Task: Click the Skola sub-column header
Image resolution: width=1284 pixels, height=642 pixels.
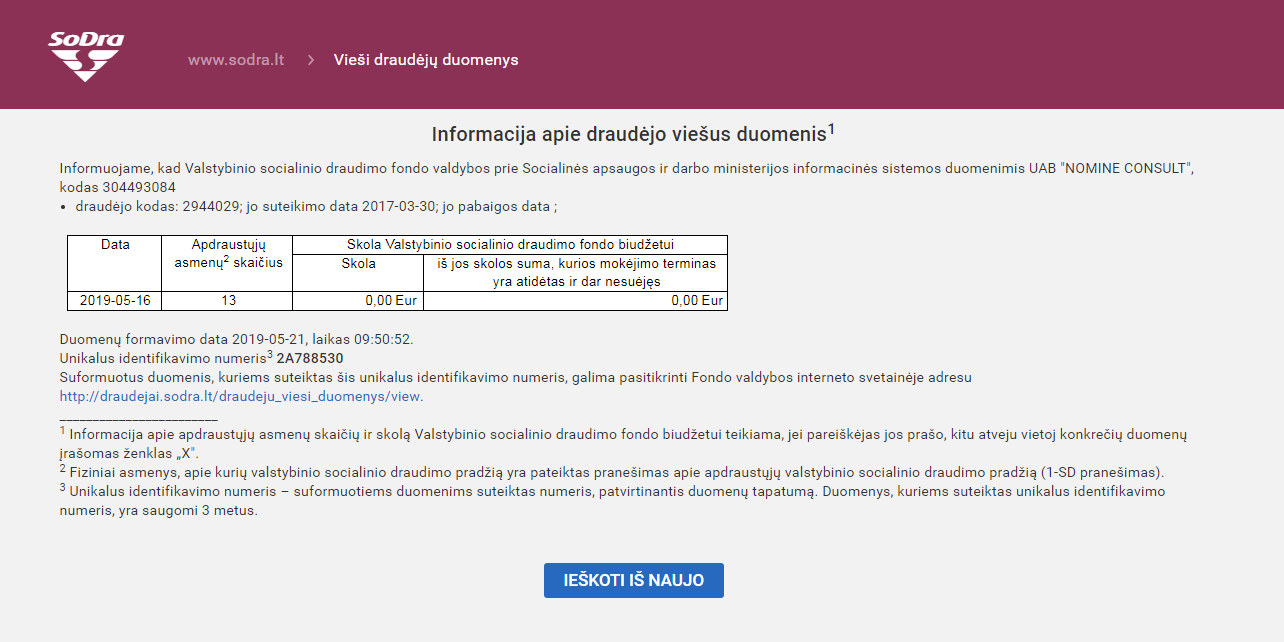Action: [358, 264]
